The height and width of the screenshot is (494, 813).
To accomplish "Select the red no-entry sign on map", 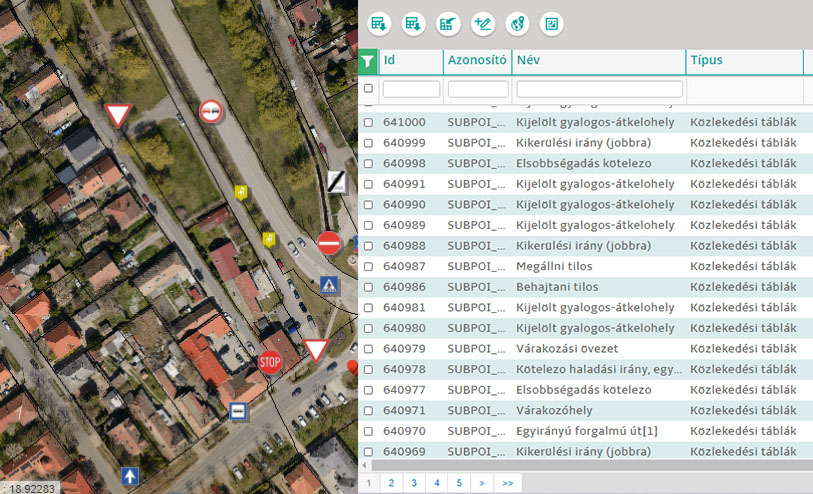I will coord(329,242).
